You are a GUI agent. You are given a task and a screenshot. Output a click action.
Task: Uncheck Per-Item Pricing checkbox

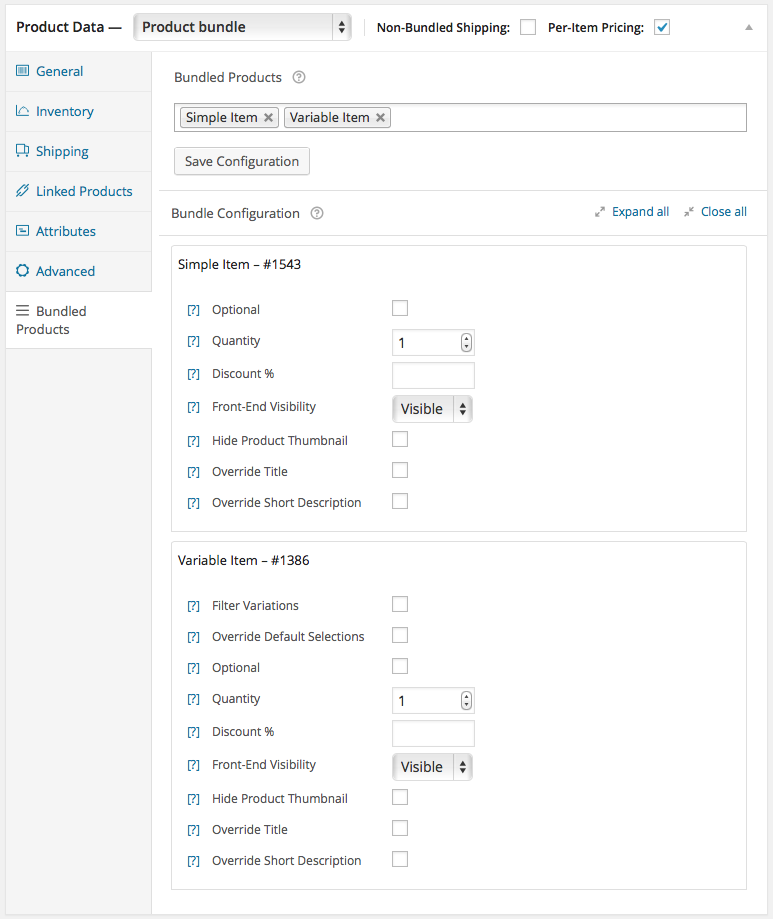point(661,28)
